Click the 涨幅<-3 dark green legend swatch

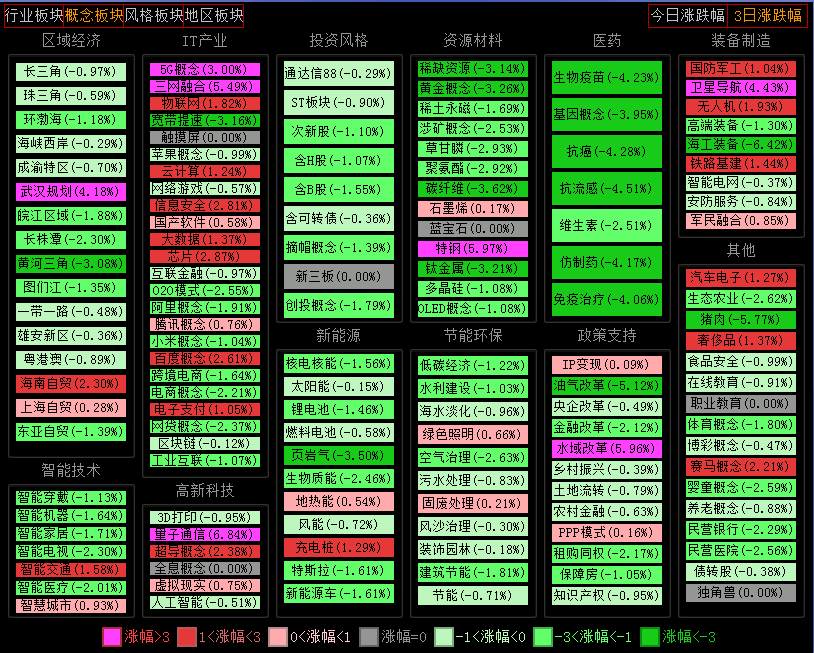650,637
